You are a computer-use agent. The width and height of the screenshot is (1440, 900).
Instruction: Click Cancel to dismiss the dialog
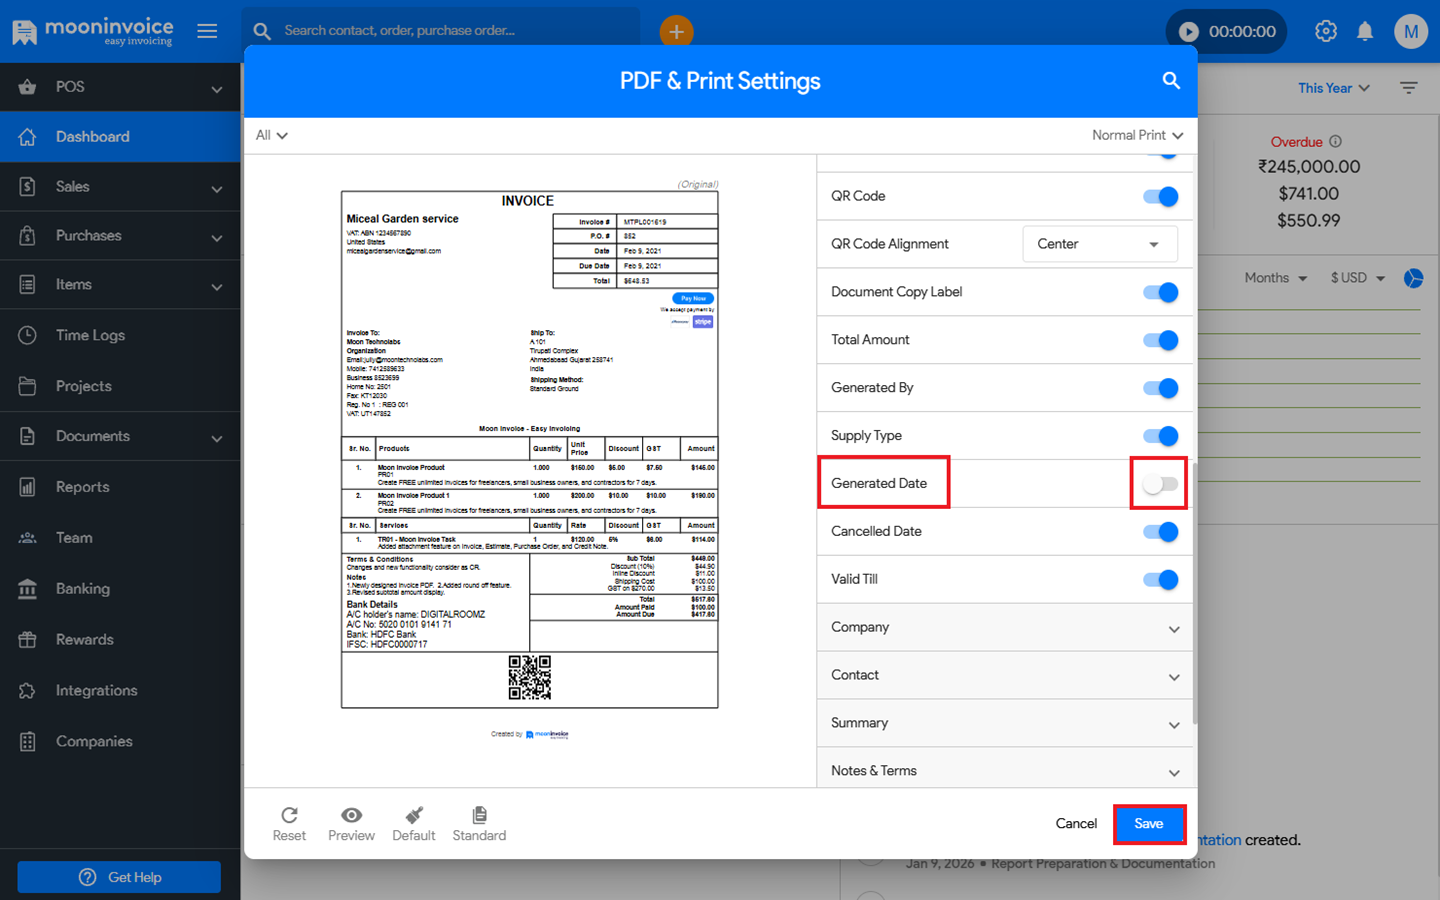(1076, 824)
